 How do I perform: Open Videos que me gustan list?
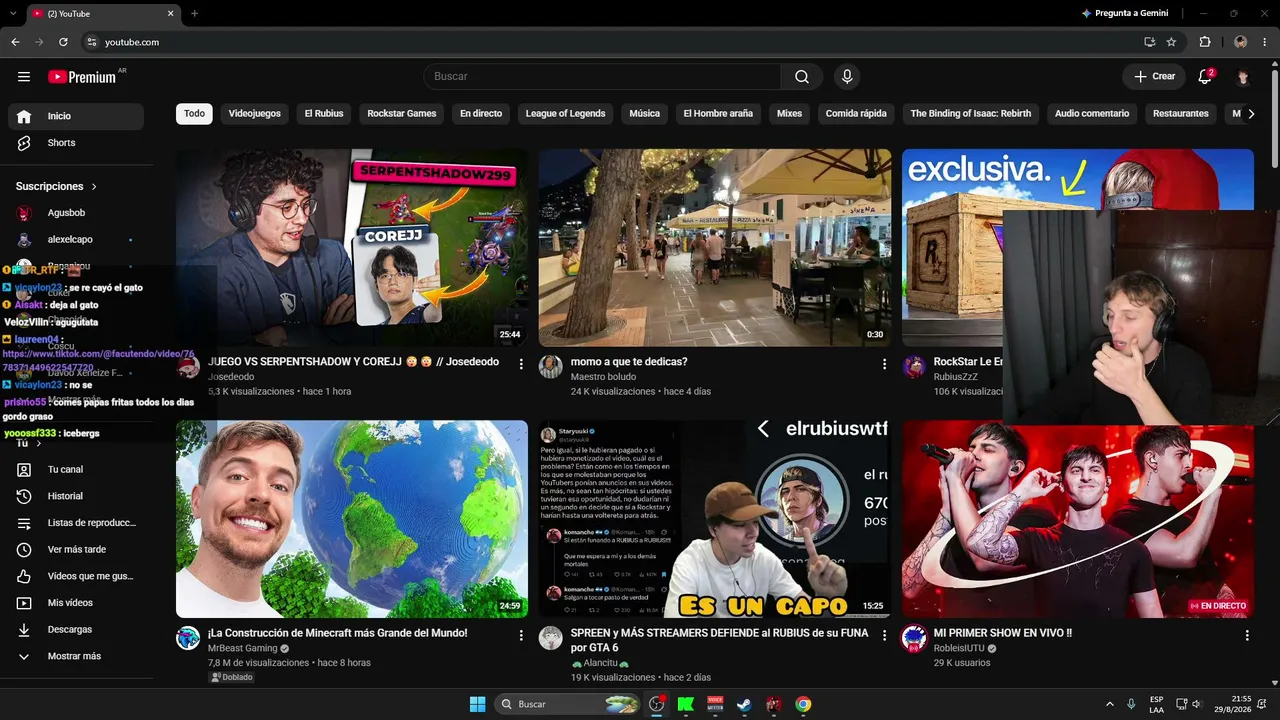[x=76, y=576]
